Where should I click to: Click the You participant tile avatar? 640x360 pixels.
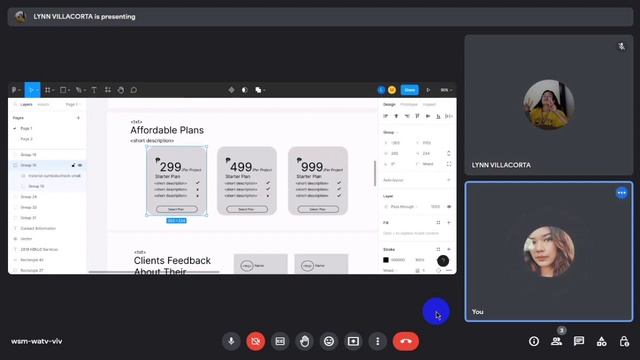[x=549, y=252]
